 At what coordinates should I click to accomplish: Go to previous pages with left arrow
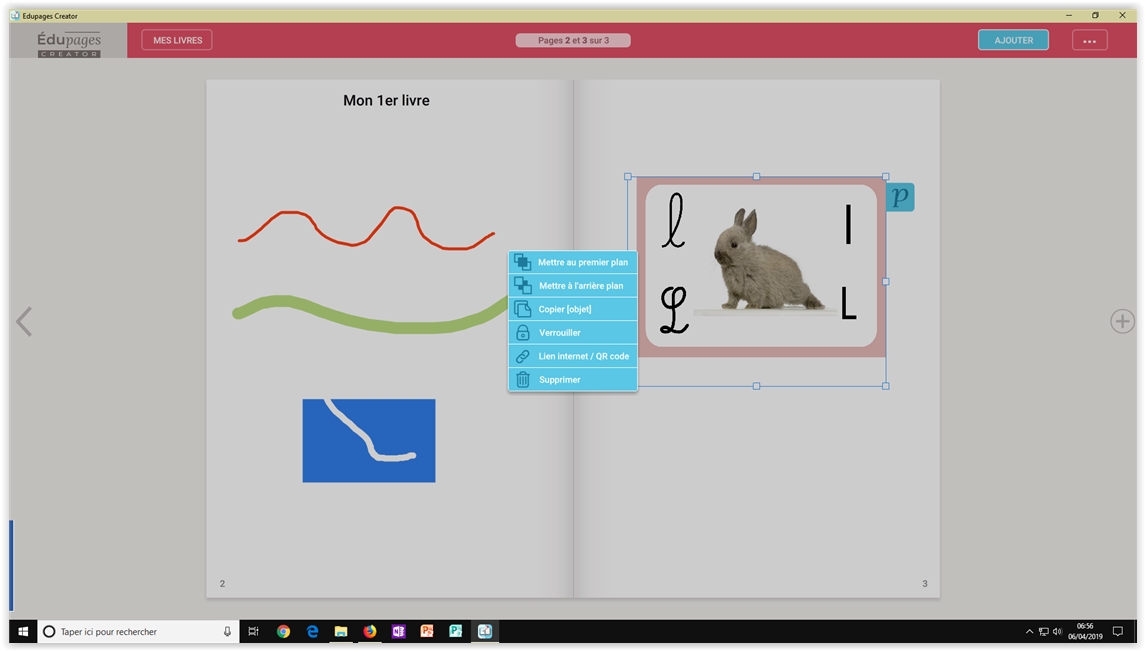(x=24, y=321)
